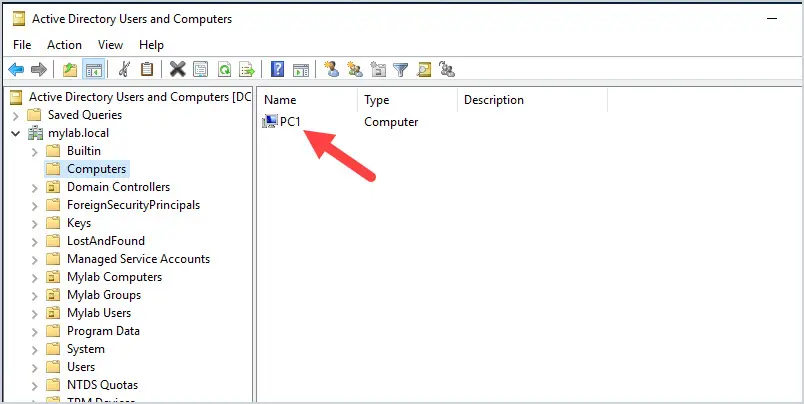
Task: Click the root console node icon in tree
Action: pyautogui.click(x=17, y=97)
